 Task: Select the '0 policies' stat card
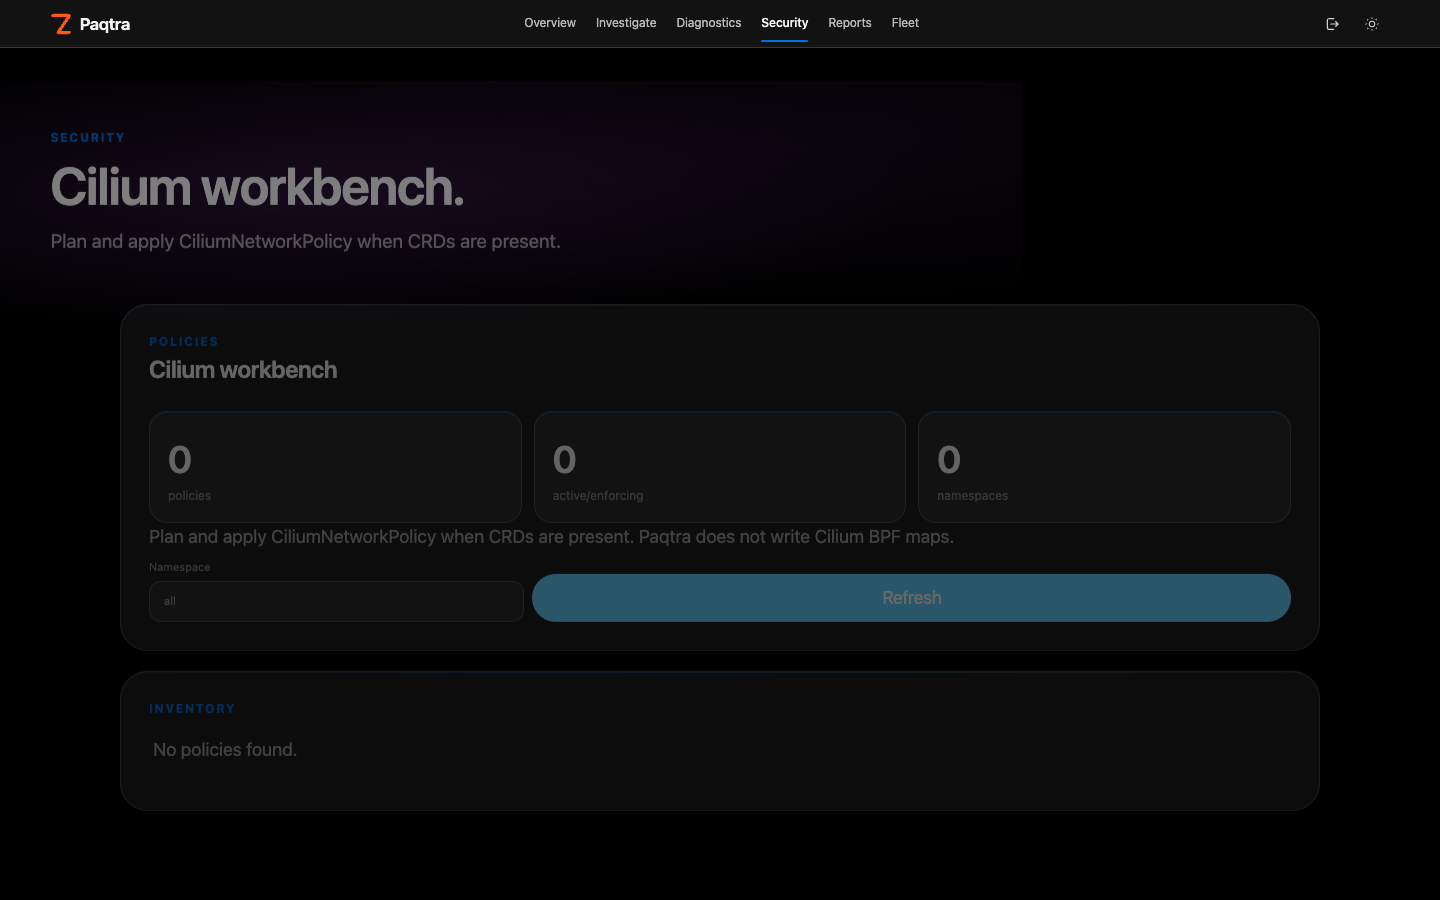click(x=335, y=467)
